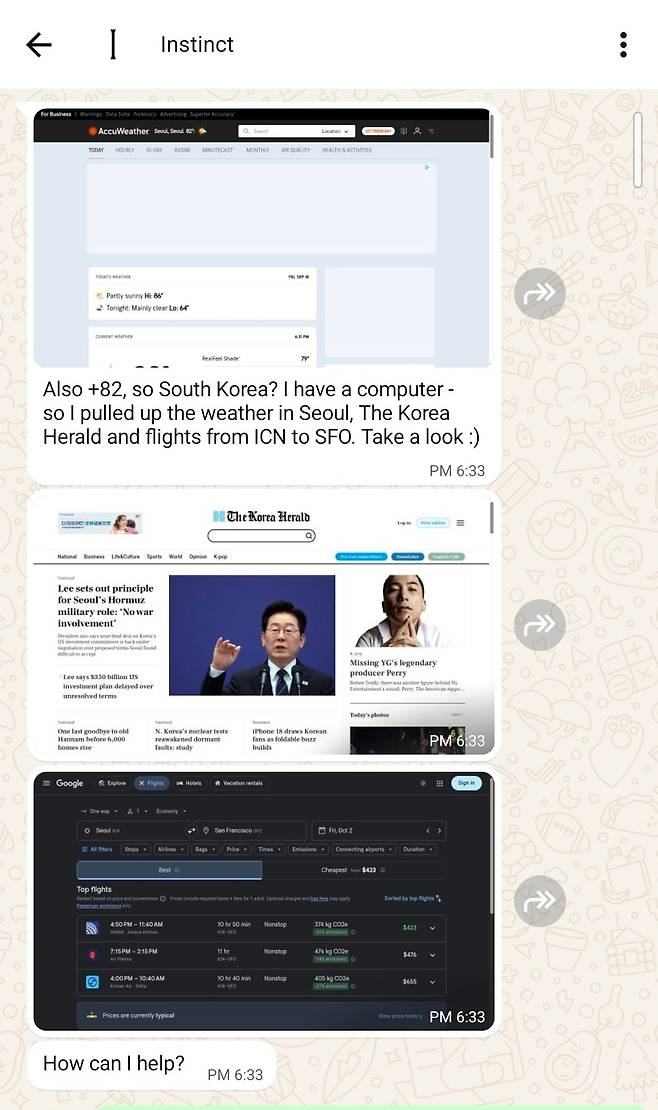
Task: Forward the Korea Herald screenshot message
Action: click(540, 624)
